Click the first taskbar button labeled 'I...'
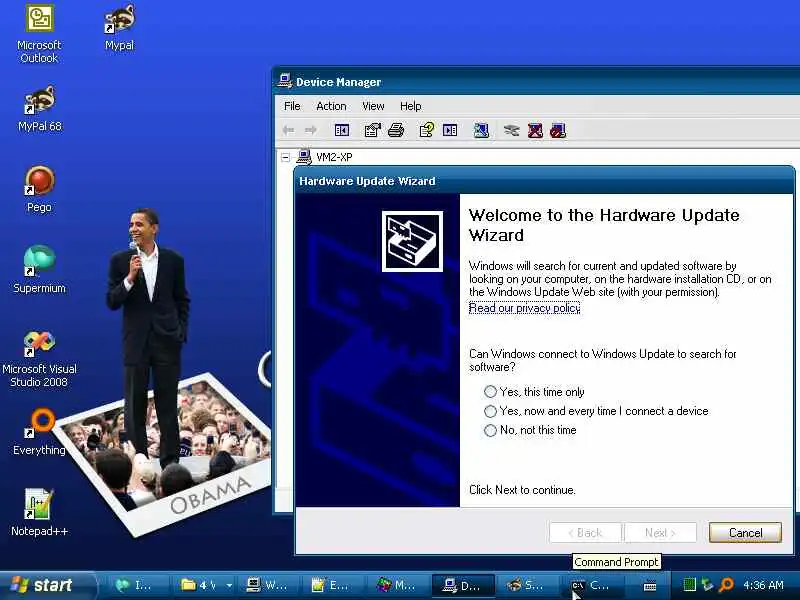Image resolution: width=800 pixels, height=600 pixels. click(x=137, y=585)
